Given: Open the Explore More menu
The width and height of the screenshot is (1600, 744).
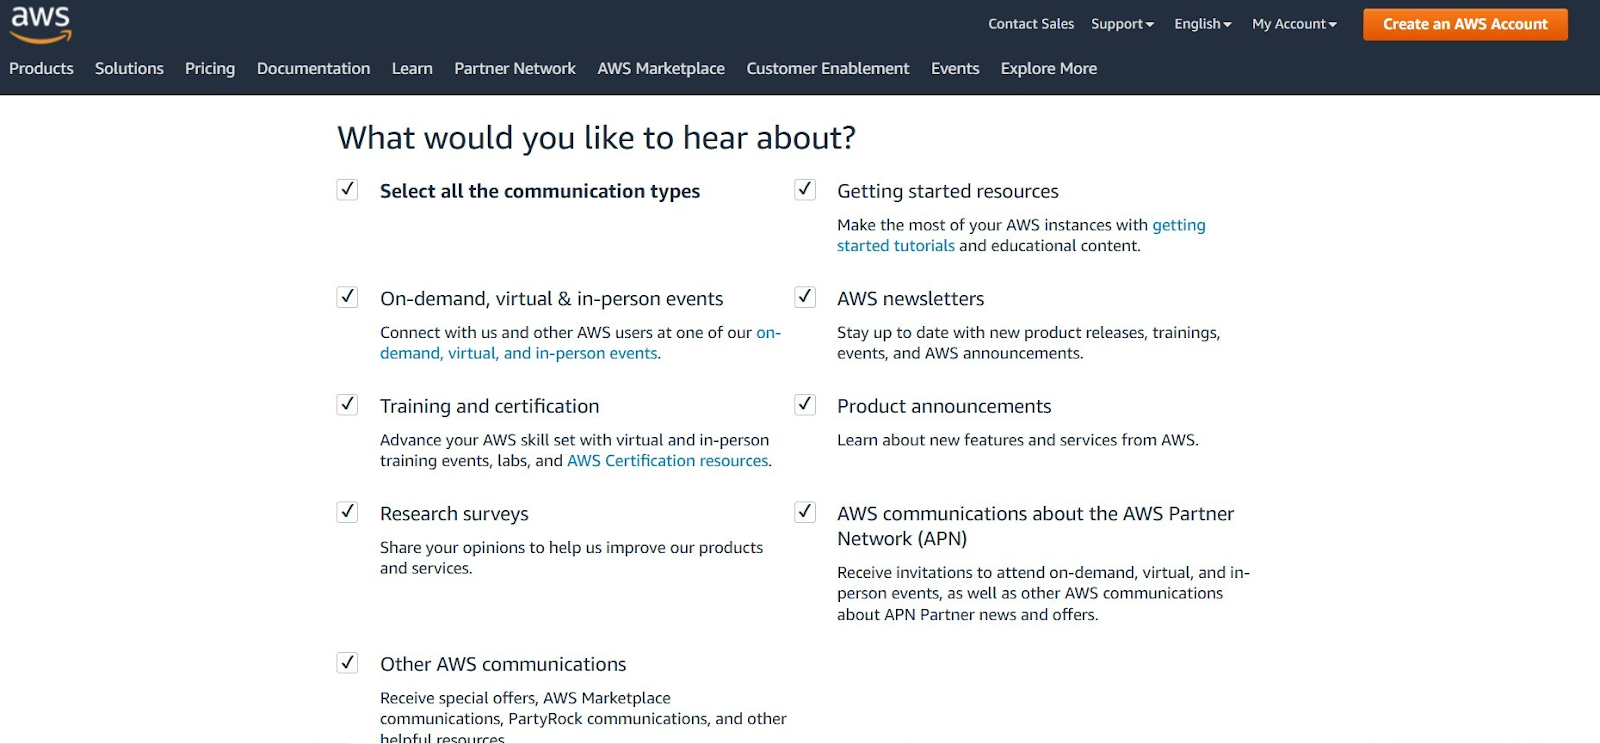Looking at the screenshot, I should [1049, 68].
